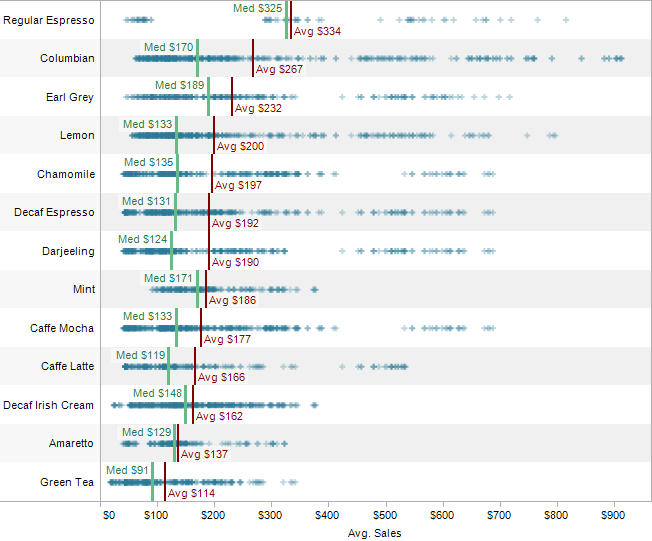Viewport: 652px width, 541px height.
Task: Click the Med $189 label for Earl Grey
Action: 179,85
